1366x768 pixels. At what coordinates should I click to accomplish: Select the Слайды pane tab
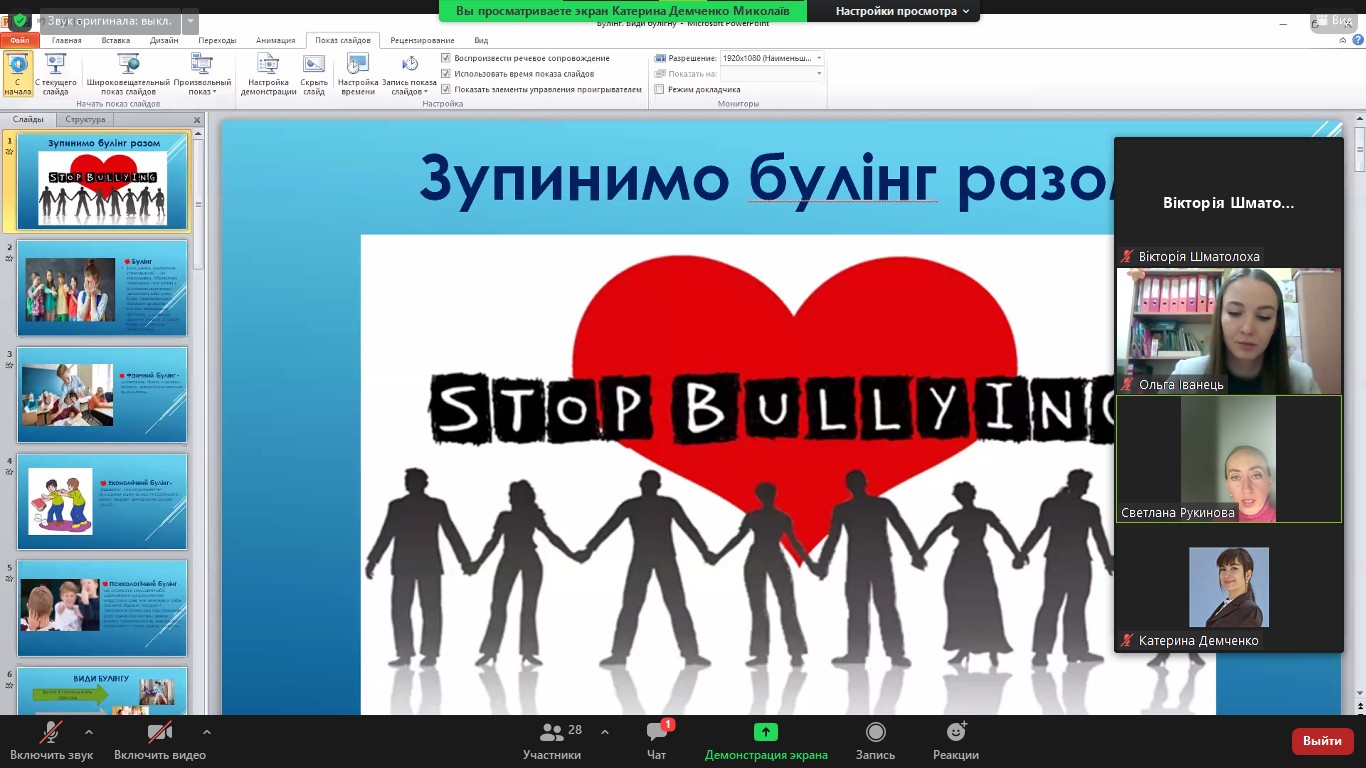(x=28, y=120)
